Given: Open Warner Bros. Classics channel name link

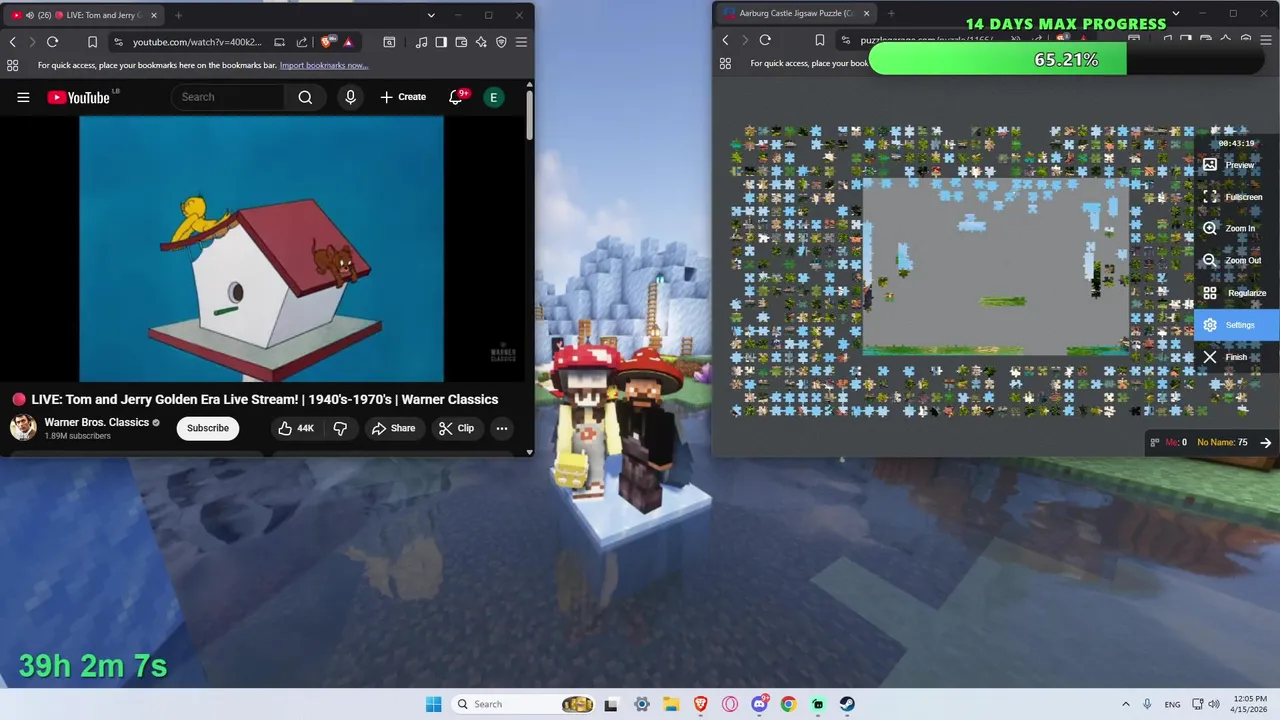Looking at the screenshot, I should coord(97,422).
